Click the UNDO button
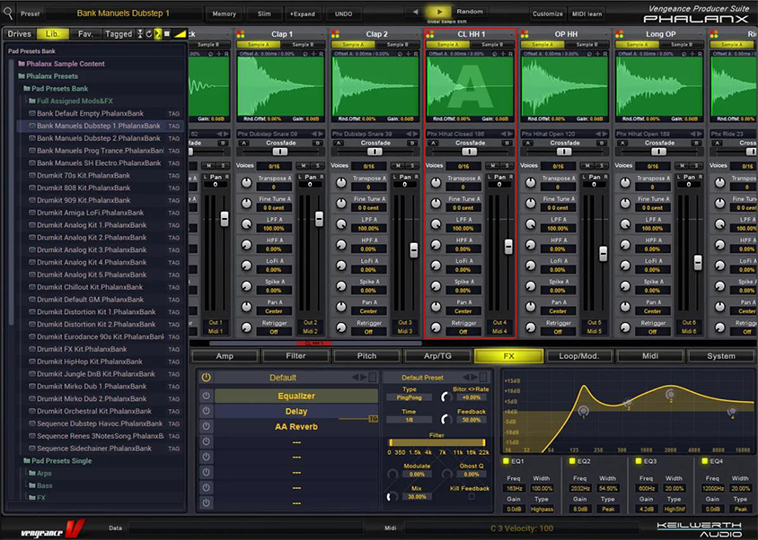 click(x=343, y=14)
